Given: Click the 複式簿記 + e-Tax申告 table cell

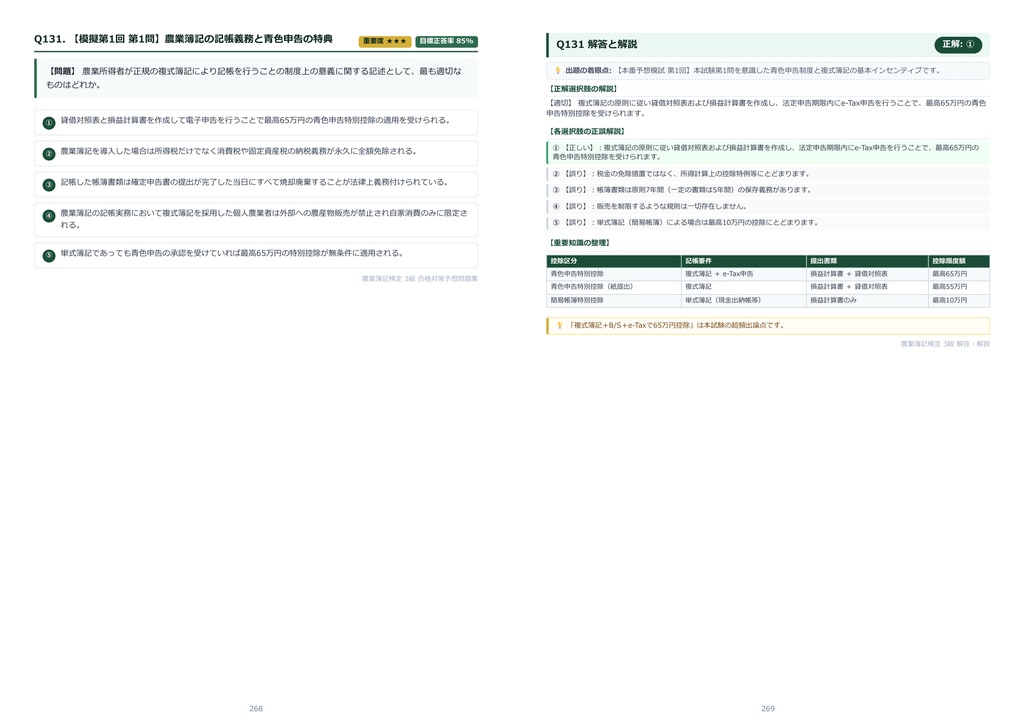Looking at the screenshot, I should (x=744, y=274).
